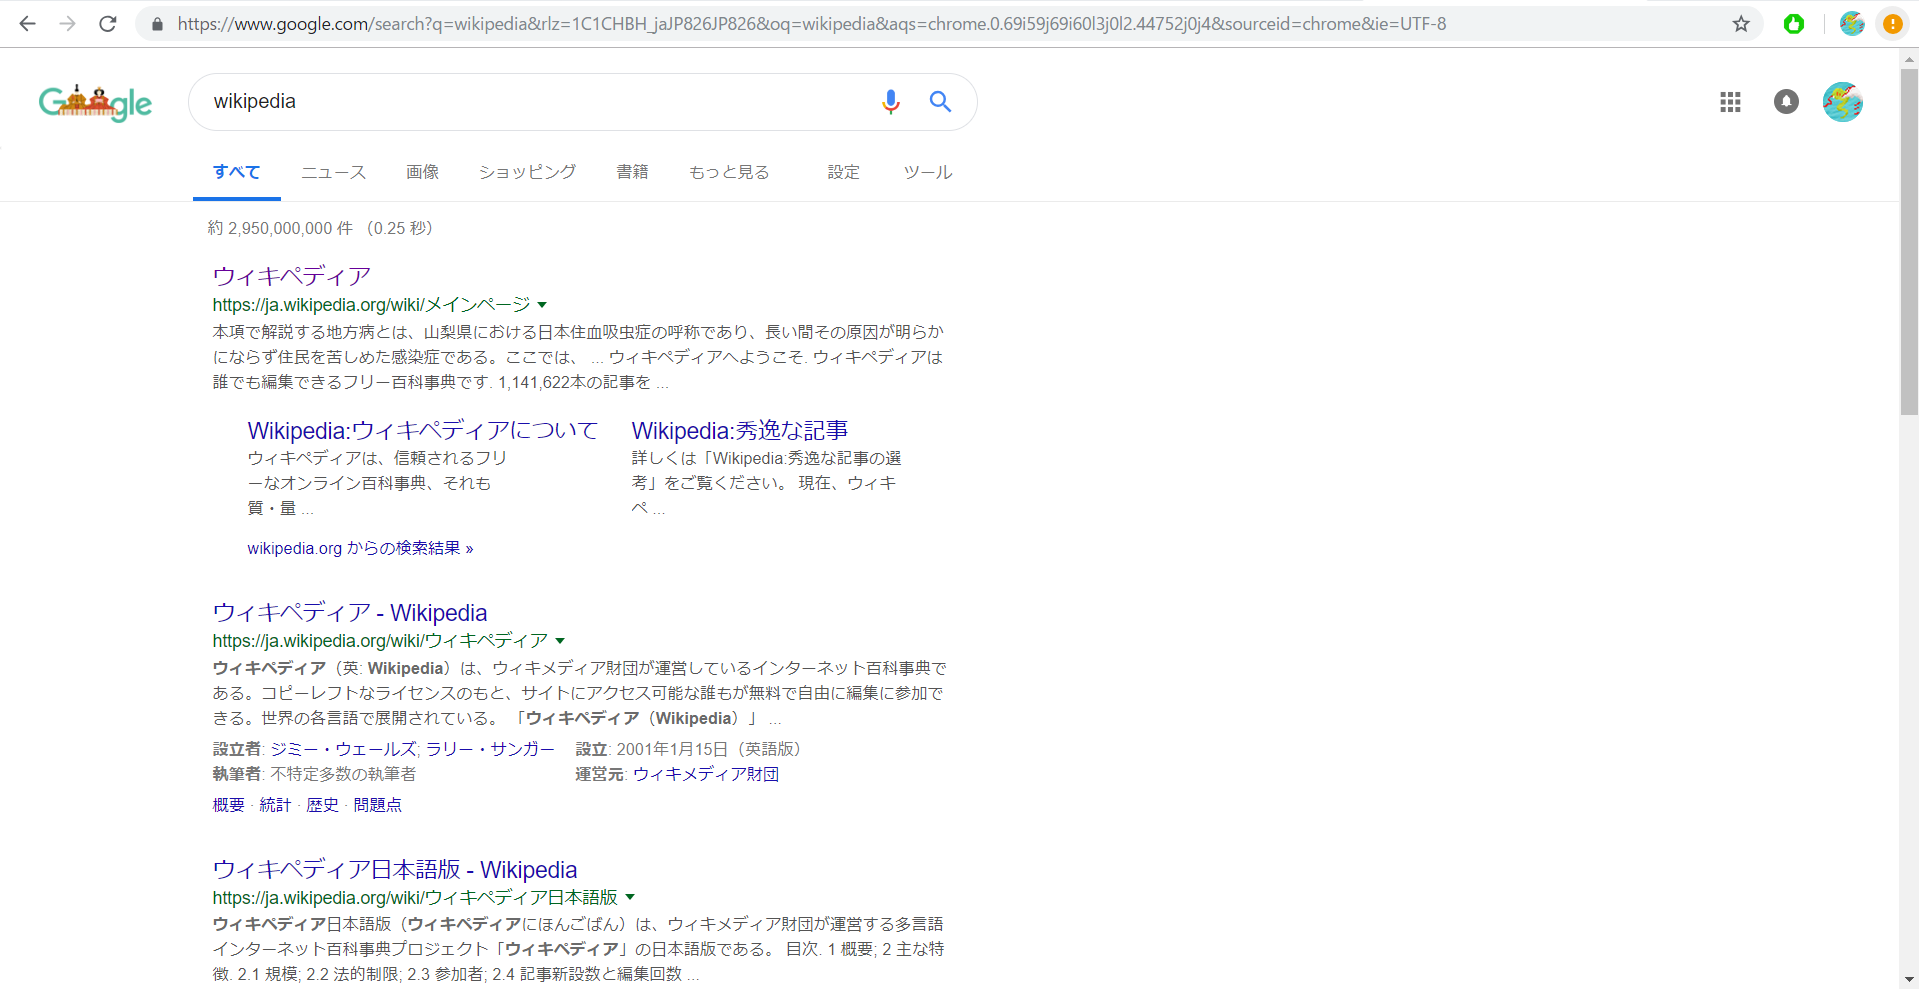Bookmark this page with star icon
Viewport: 1919px width, 989px height.
1741,24
